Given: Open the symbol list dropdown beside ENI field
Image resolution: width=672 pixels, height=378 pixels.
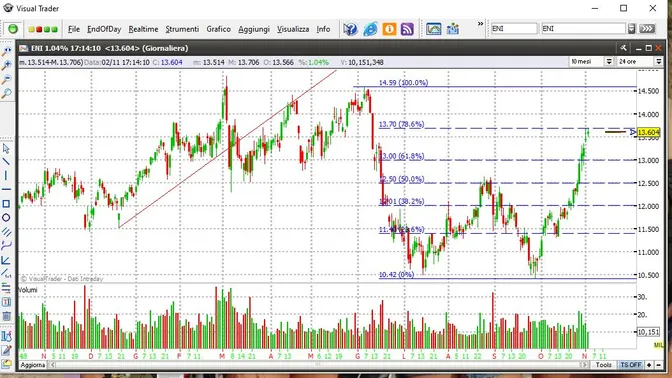Looking at the screenshot, I should point(631,29).
